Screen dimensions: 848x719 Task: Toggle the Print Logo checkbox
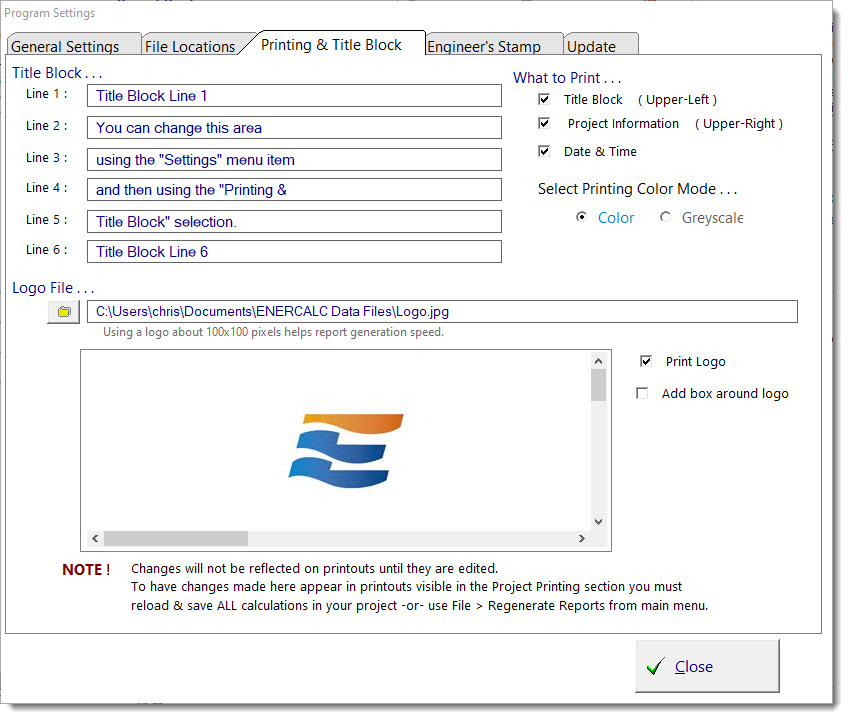646,362
